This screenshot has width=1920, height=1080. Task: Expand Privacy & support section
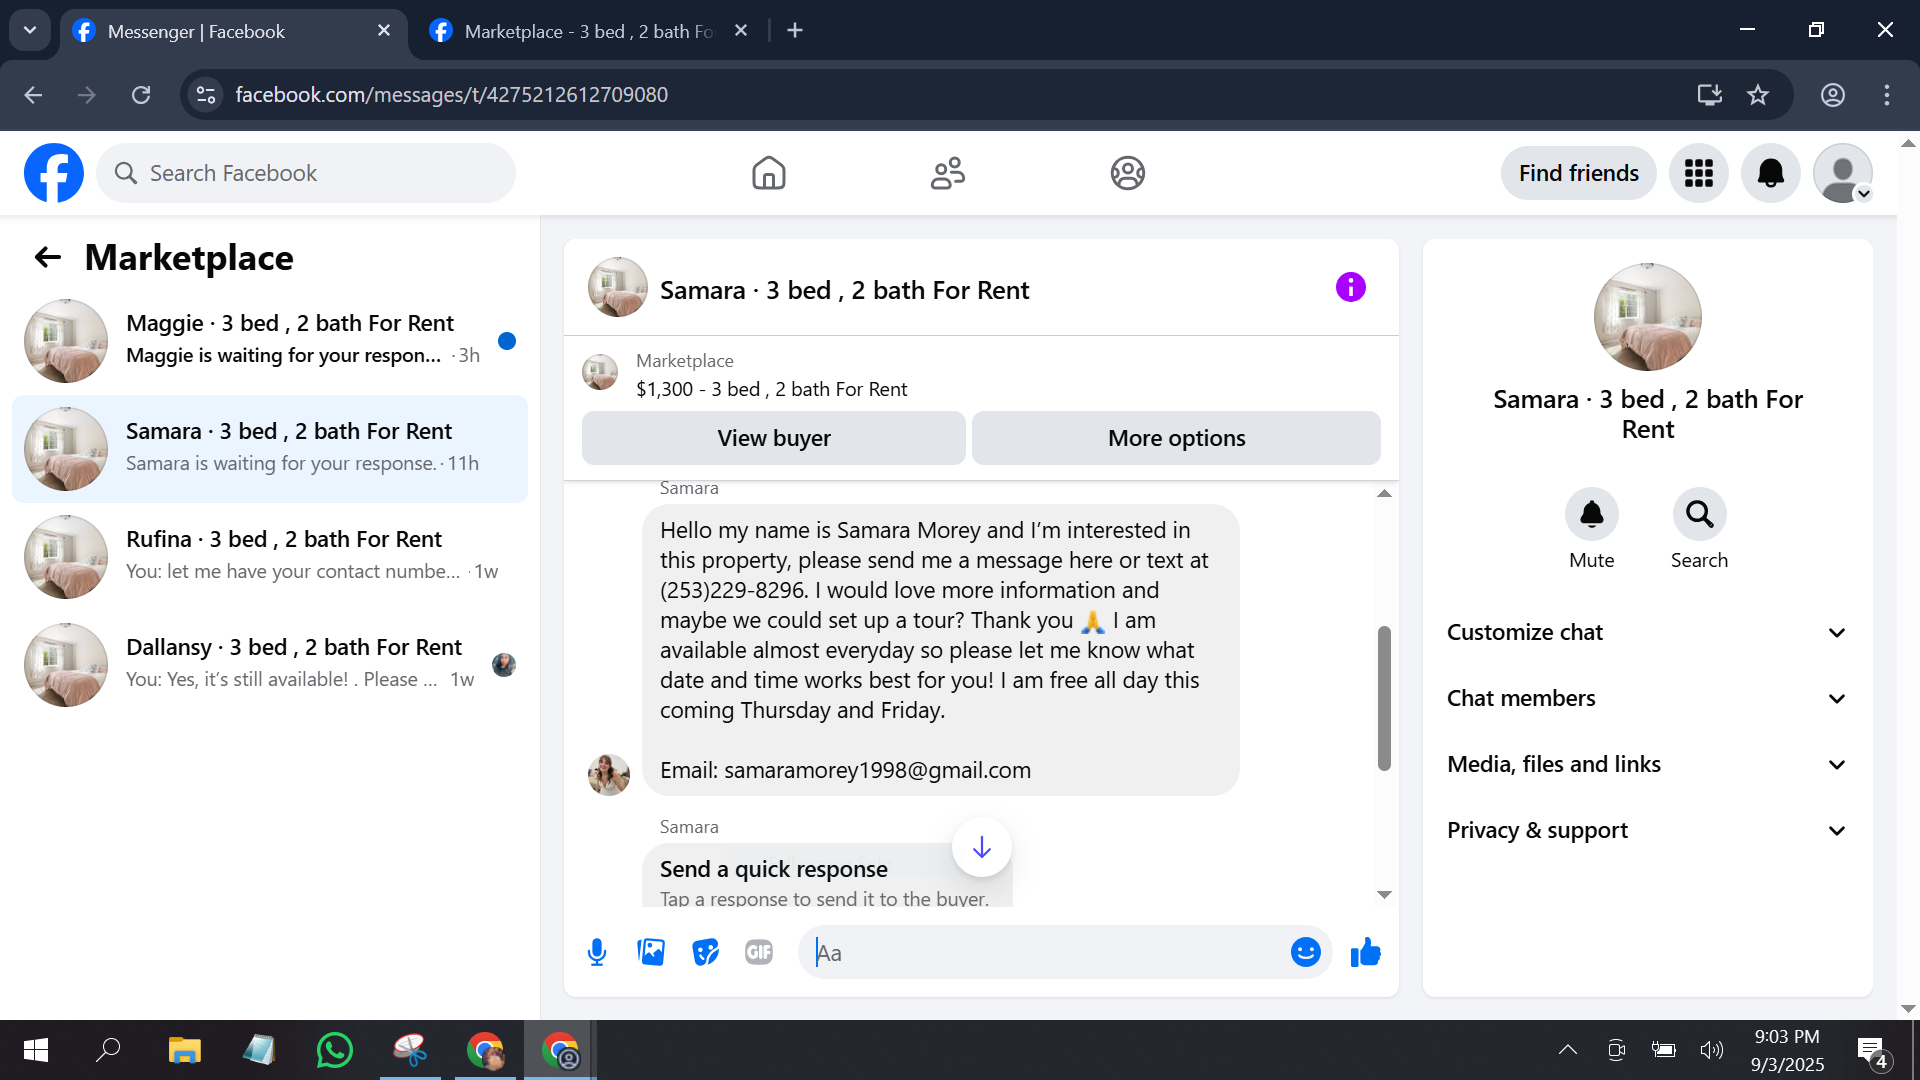(x=1647, y=830)
